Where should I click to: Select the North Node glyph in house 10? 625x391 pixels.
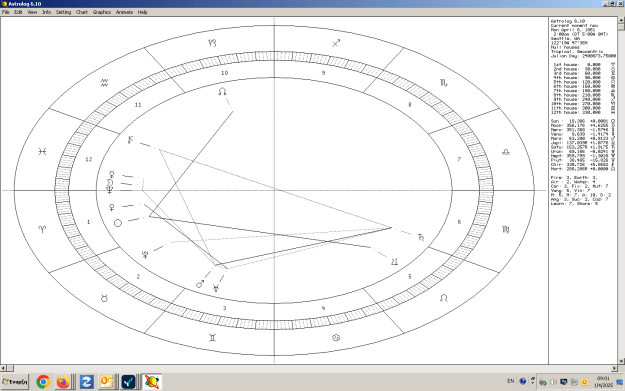(222, 92)
